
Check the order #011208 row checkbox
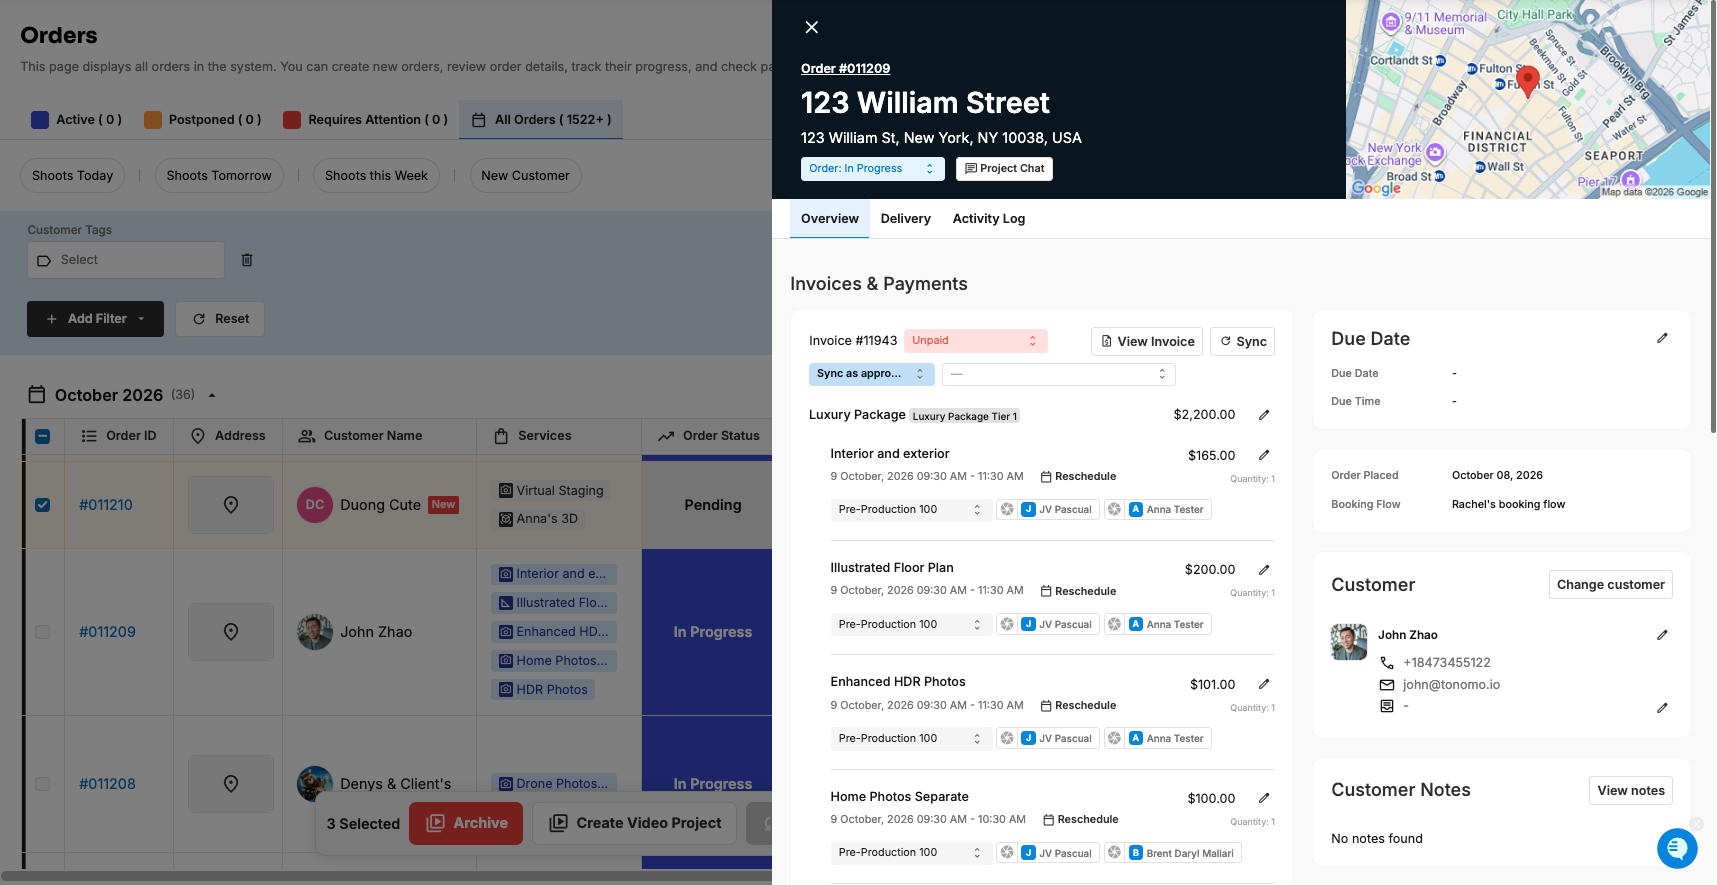pyautogui.click(x=43, y=784)
